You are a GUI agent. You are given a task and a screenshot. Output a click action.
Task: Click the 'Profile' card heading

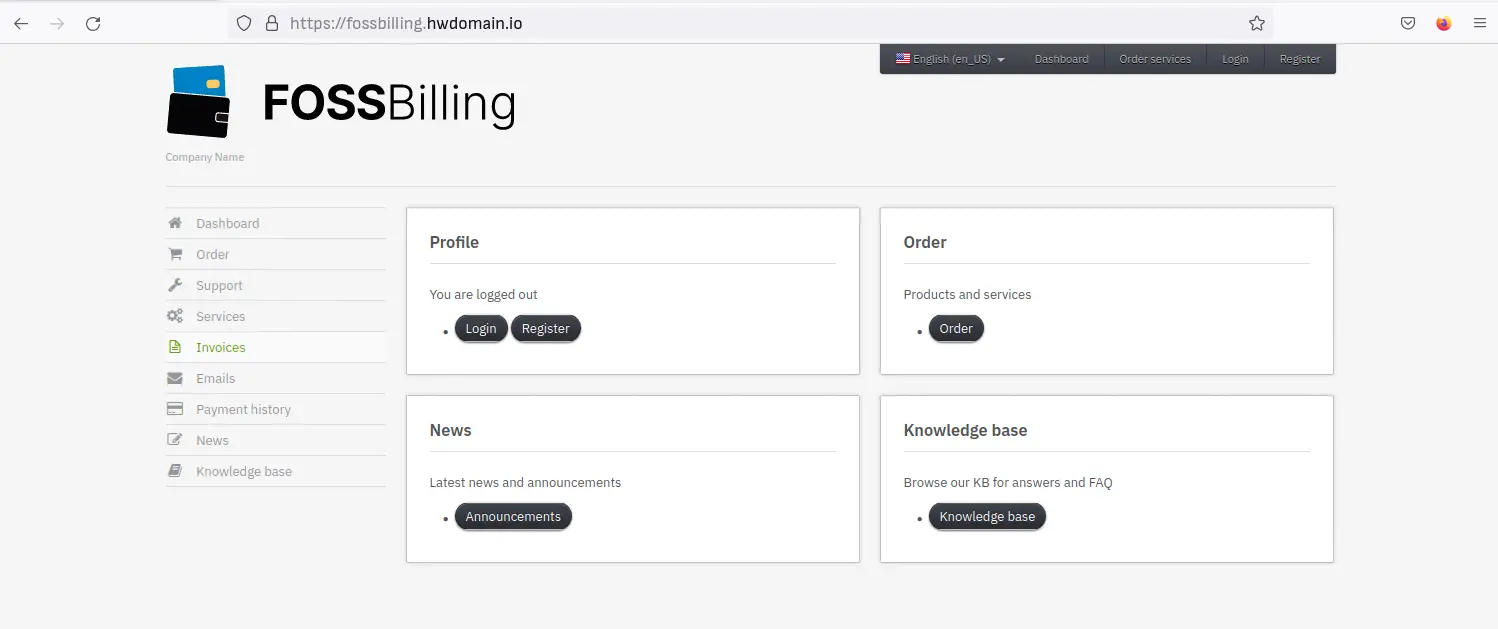click(x=454, y=242)
